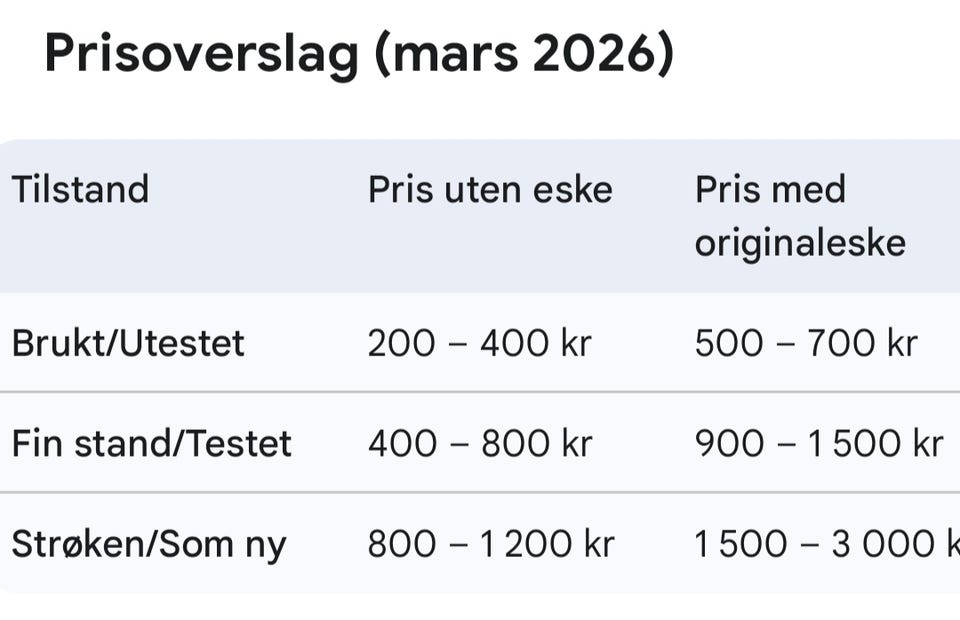Click the Brukt/Utestet row label
Image resolution: width=960 pixels, height=620 pixels.
click(128, 343)
